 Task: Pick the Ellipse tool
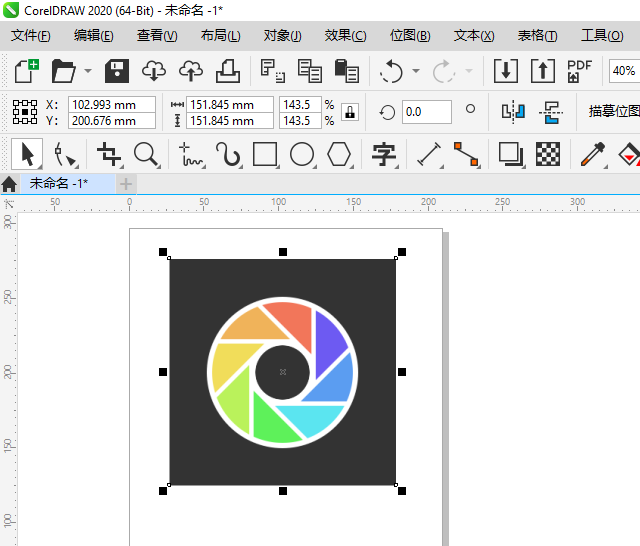click(302, 154)
